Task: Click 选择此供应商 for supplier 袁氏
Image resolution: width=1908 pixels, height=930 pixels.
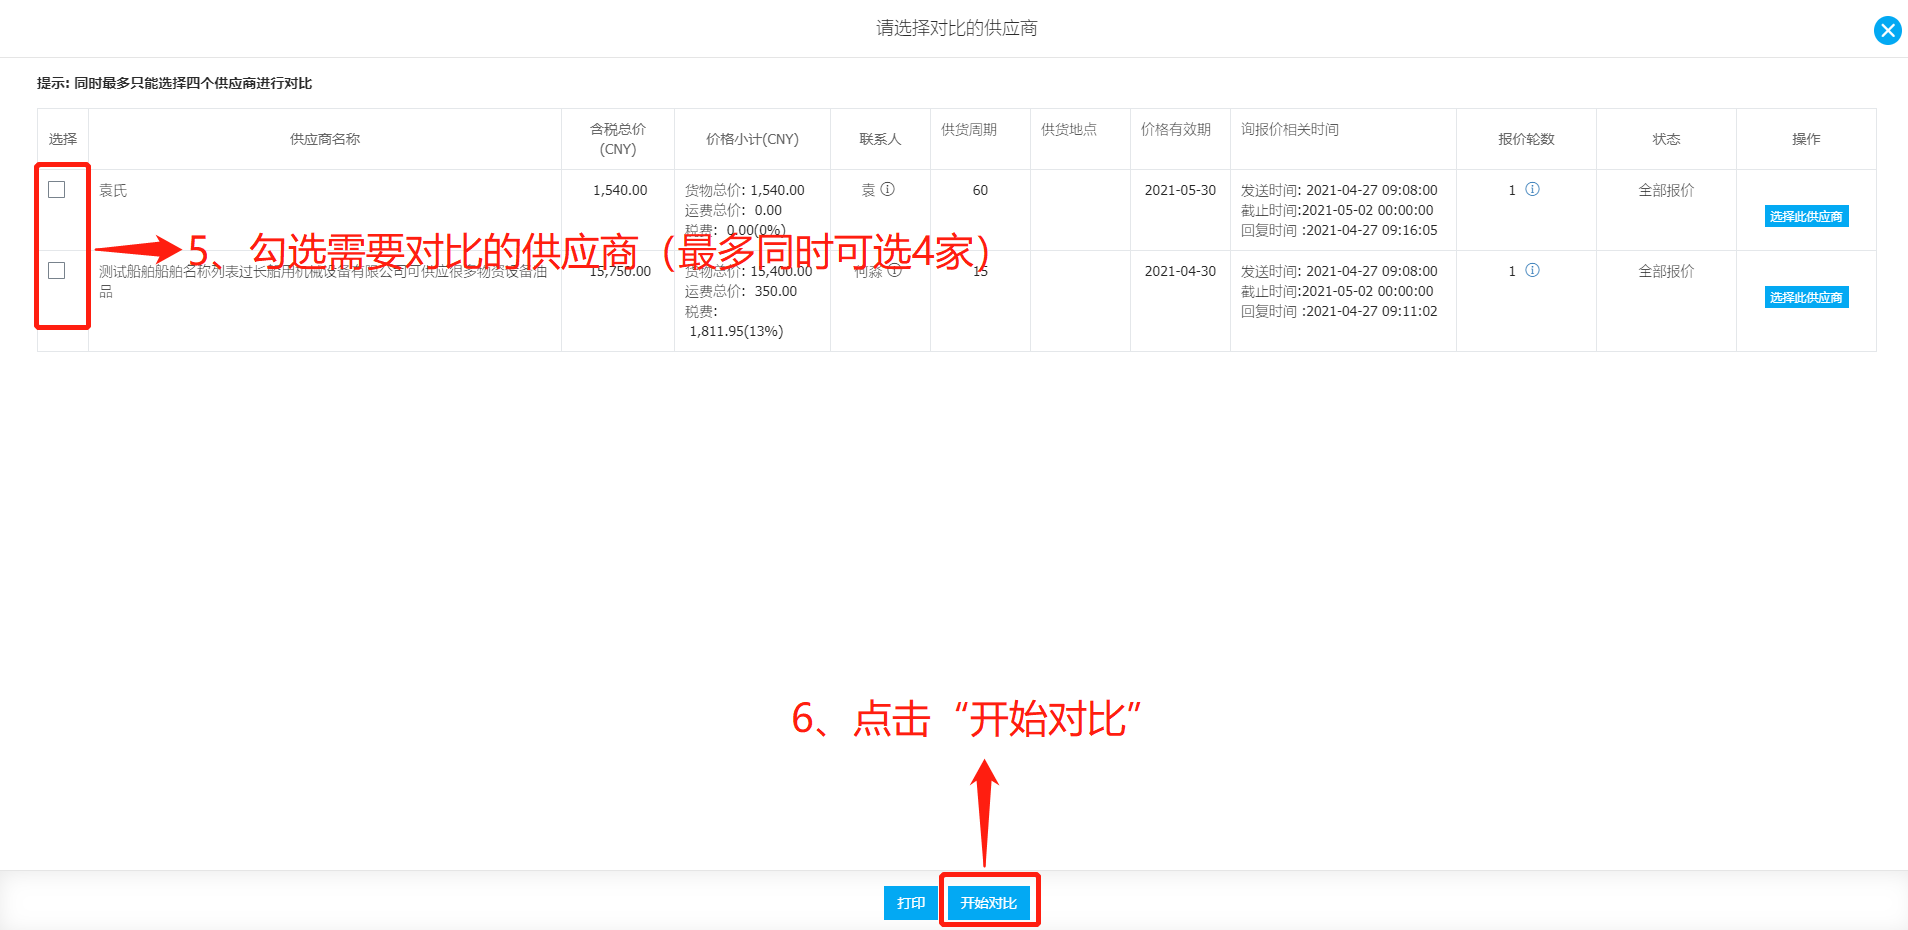Action: (1806, 216)
